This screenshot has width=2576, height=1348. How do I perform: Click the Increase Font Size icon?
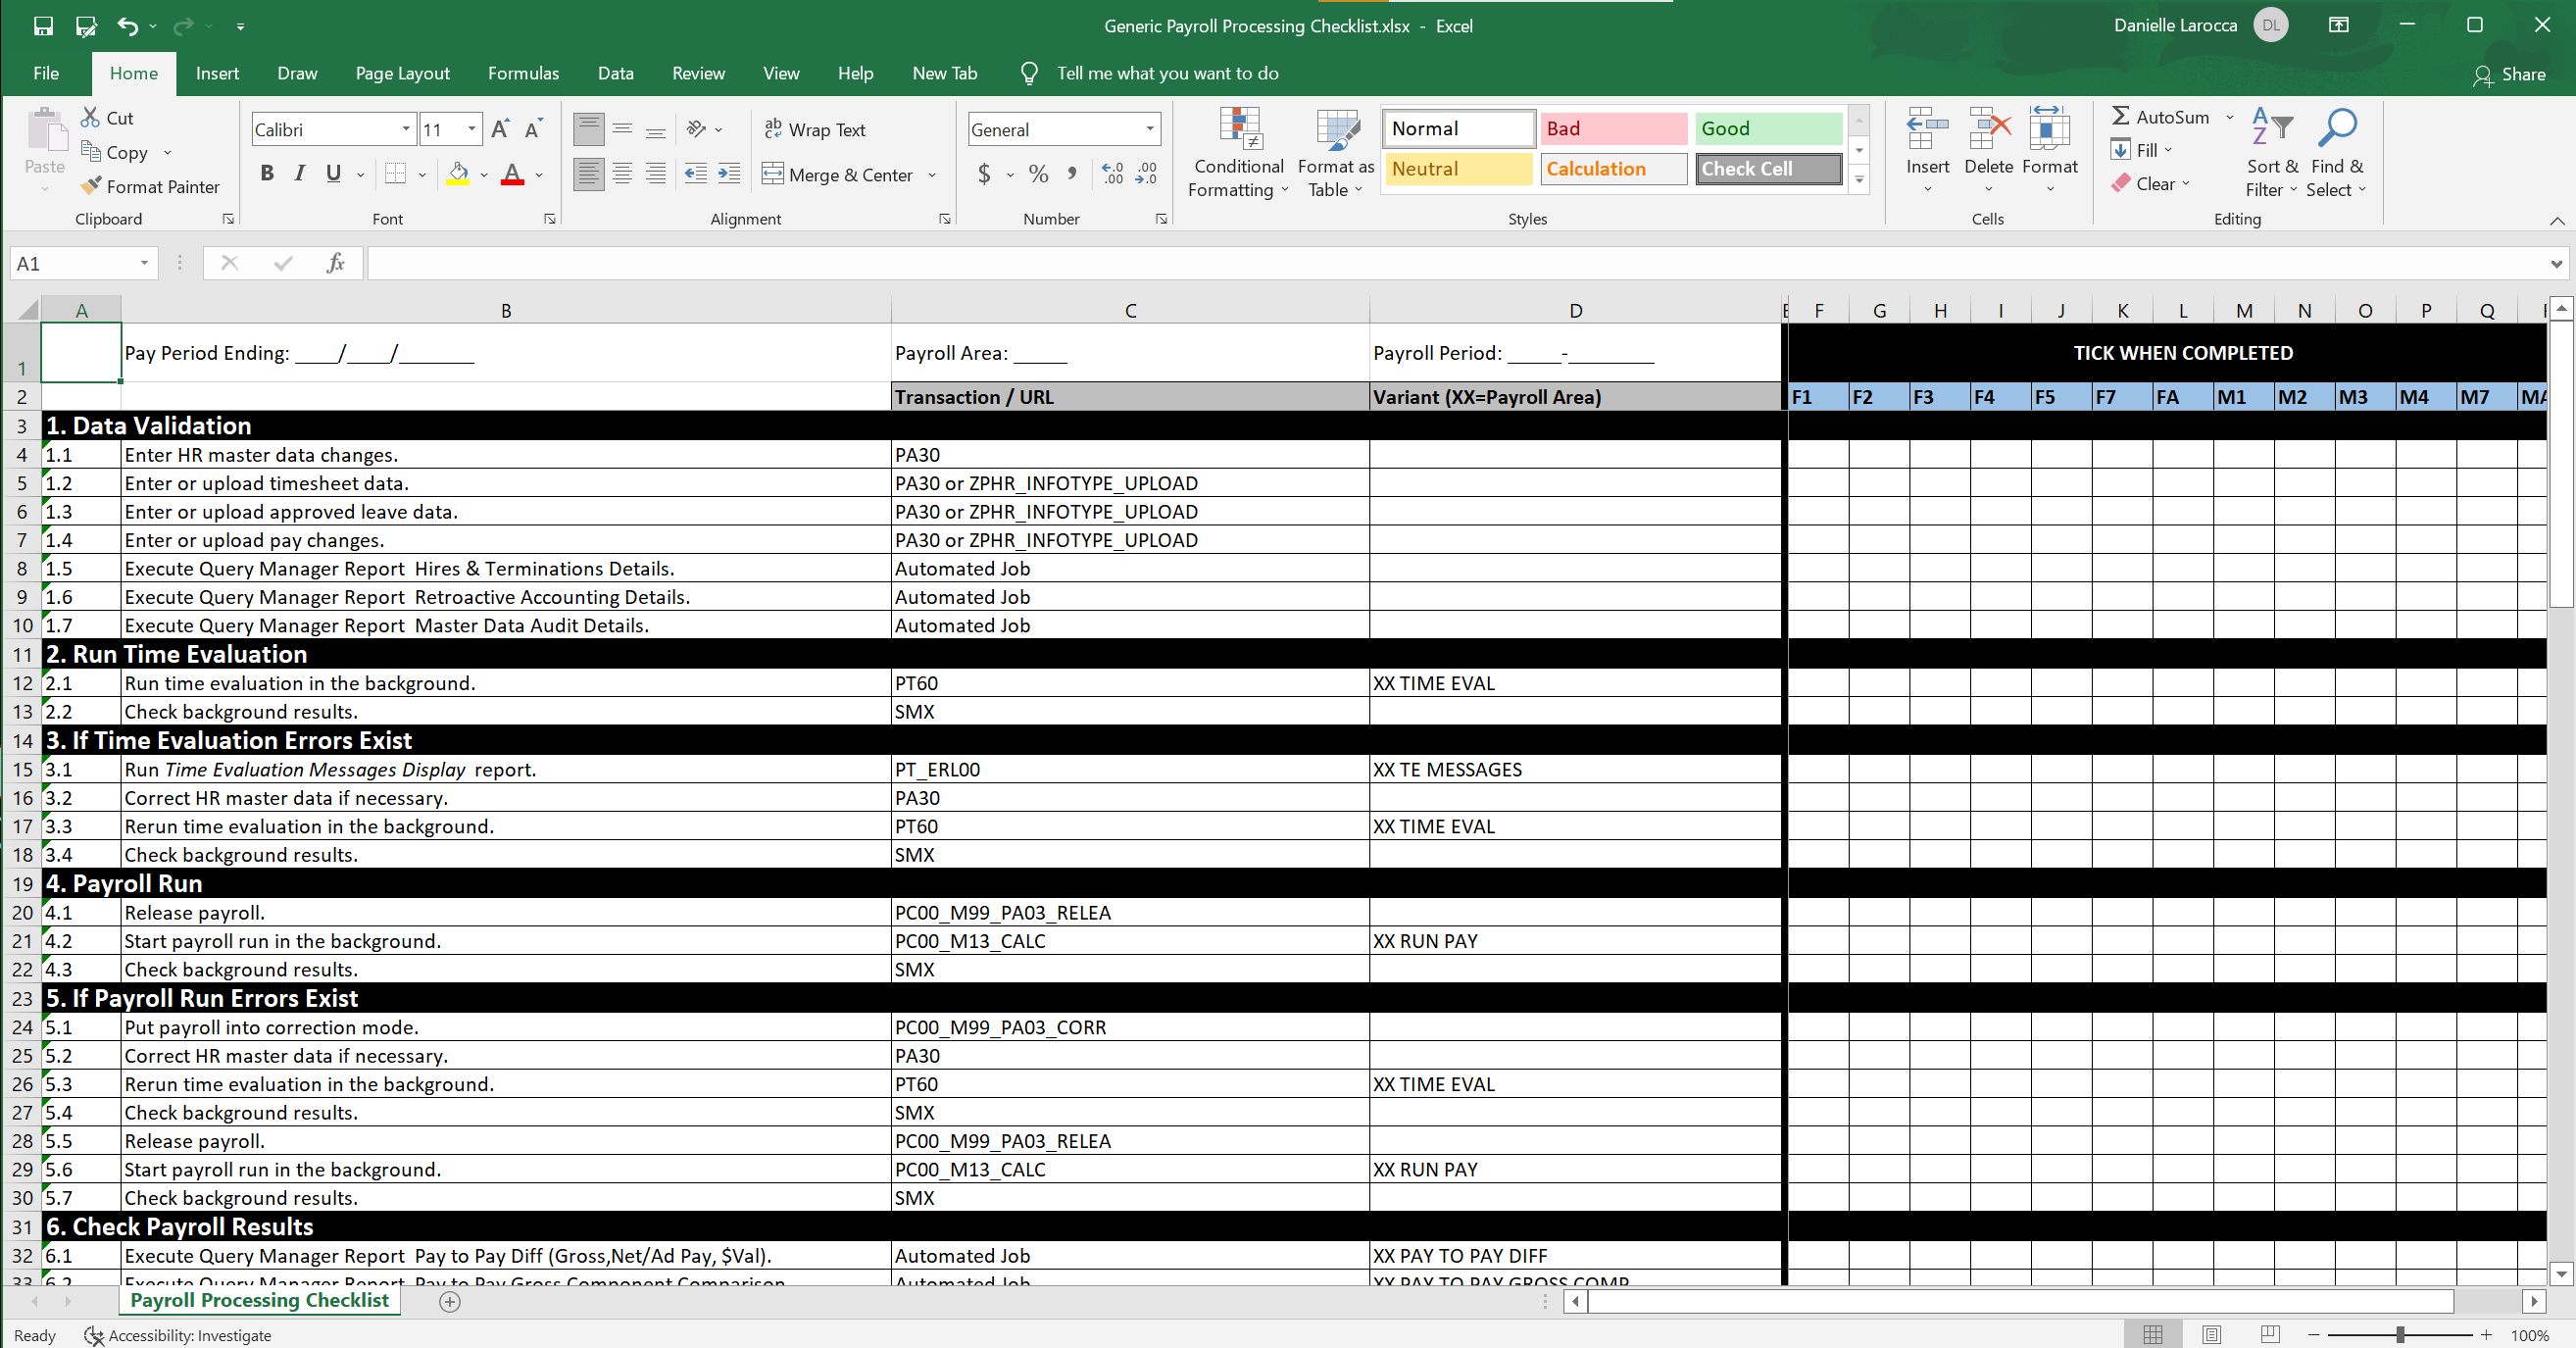pyautogui.click(x=501, y=129)
